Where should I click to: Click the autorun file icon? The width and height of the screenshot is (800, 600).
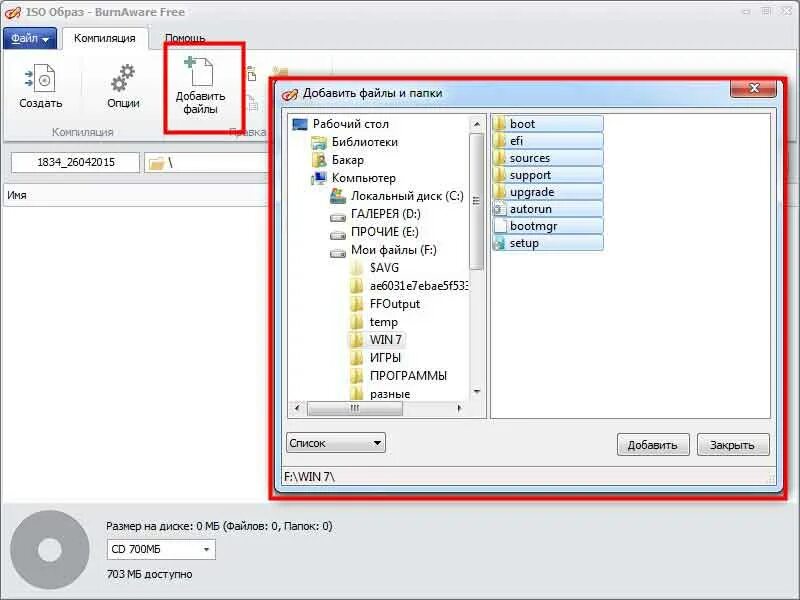(x=500, y=209)
